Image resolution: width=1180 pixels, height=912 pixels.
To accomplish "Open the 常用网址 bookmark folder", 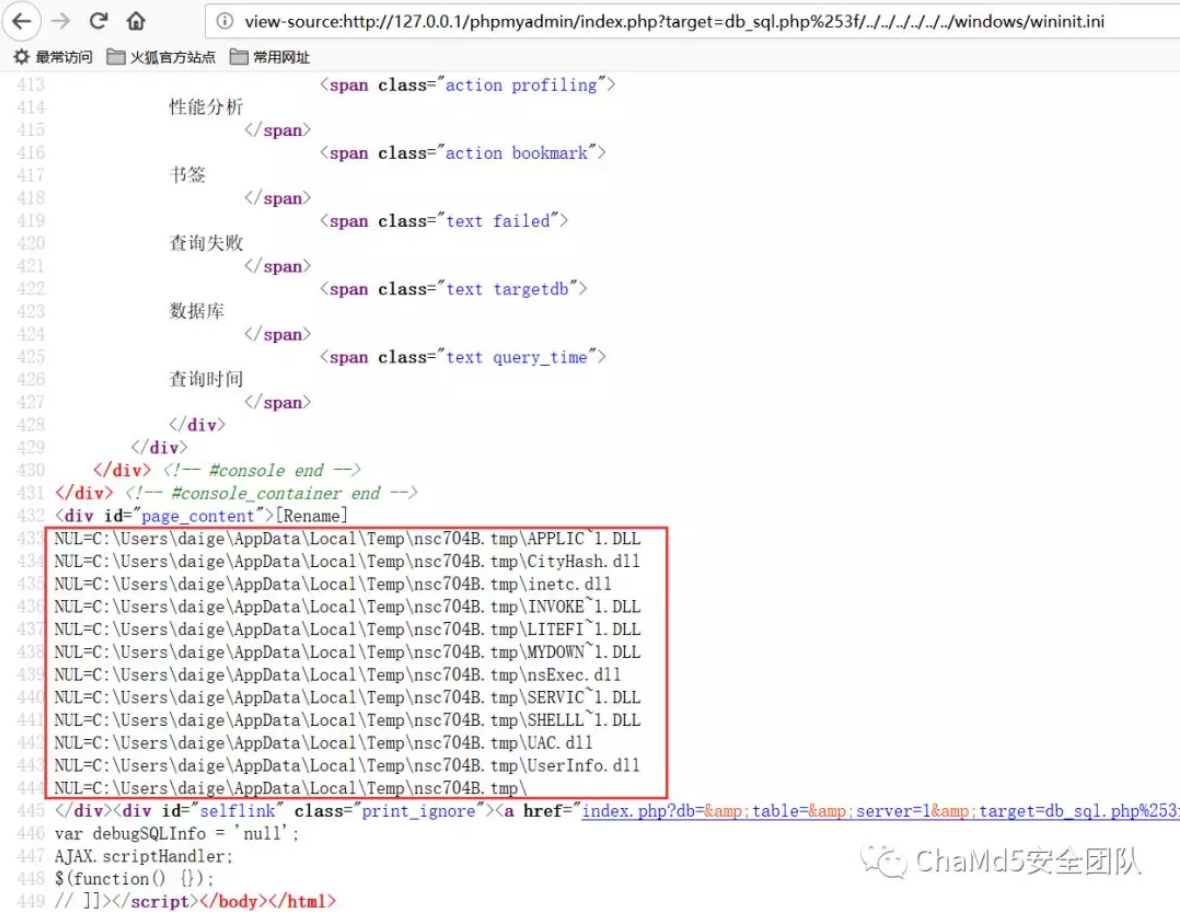I will [x=270, y=57].
